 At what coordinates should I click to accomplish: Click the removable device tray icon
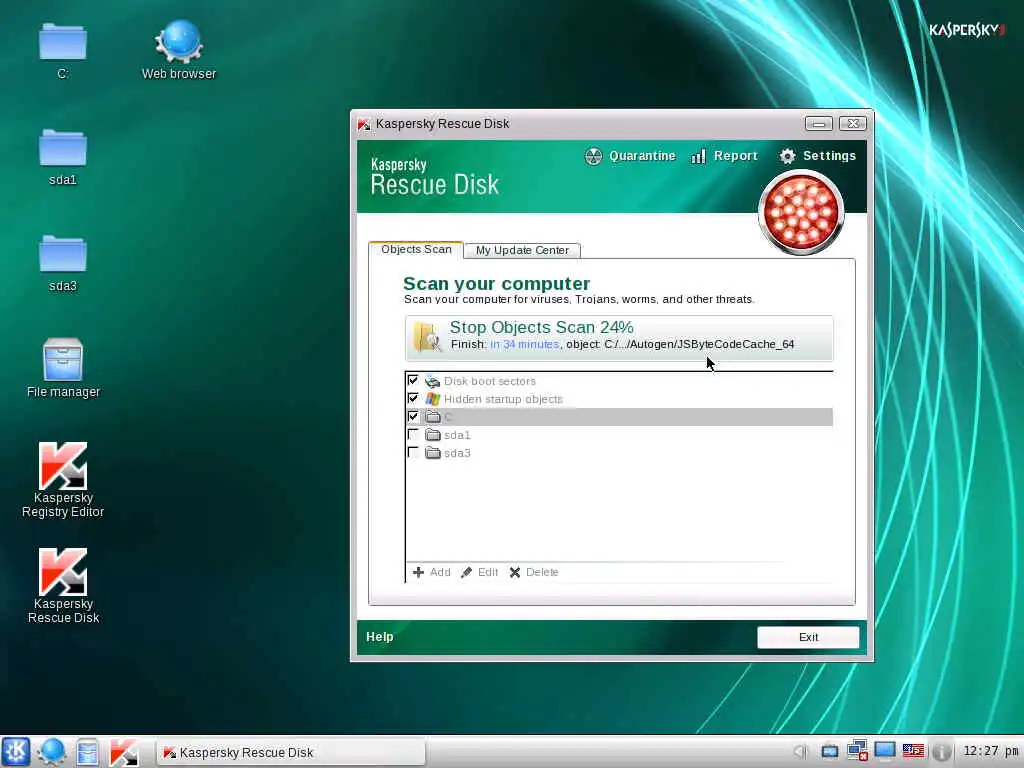point(829,752)
